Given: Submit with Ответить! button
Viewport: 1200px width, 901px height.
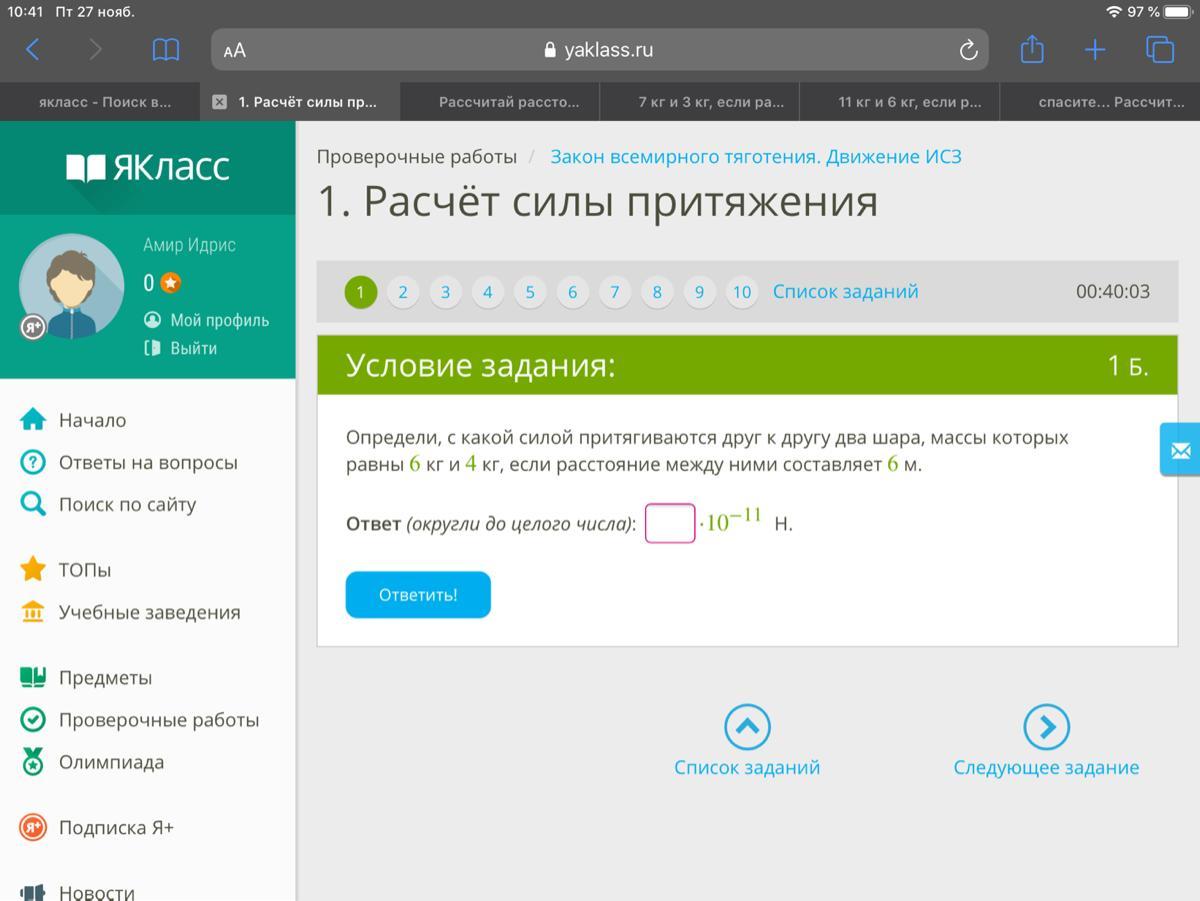Looking at the screenshot, I should (418, 595).
